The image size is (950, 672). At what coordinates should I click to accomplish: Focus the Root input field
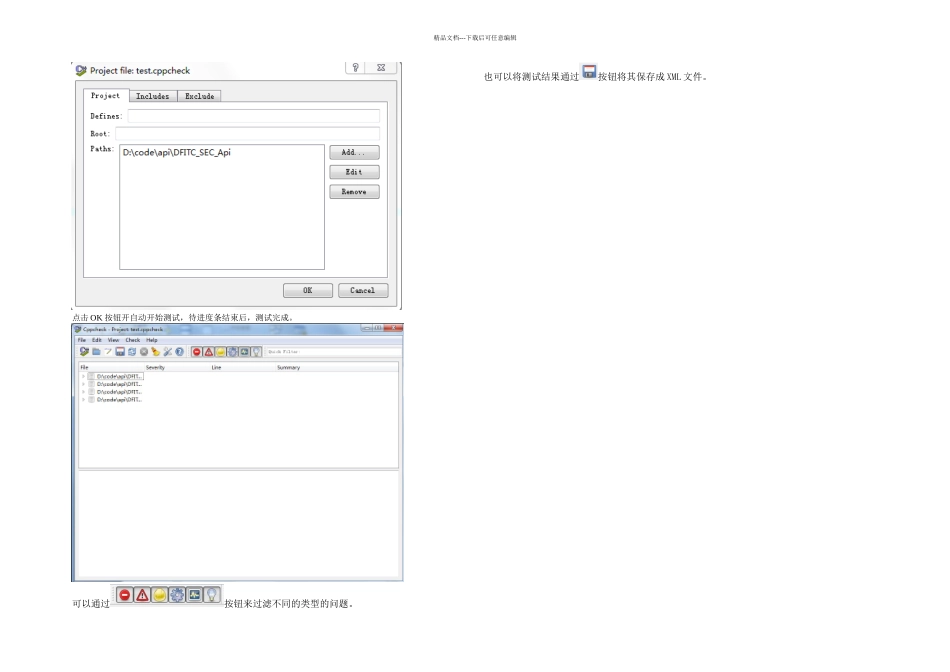248,133
